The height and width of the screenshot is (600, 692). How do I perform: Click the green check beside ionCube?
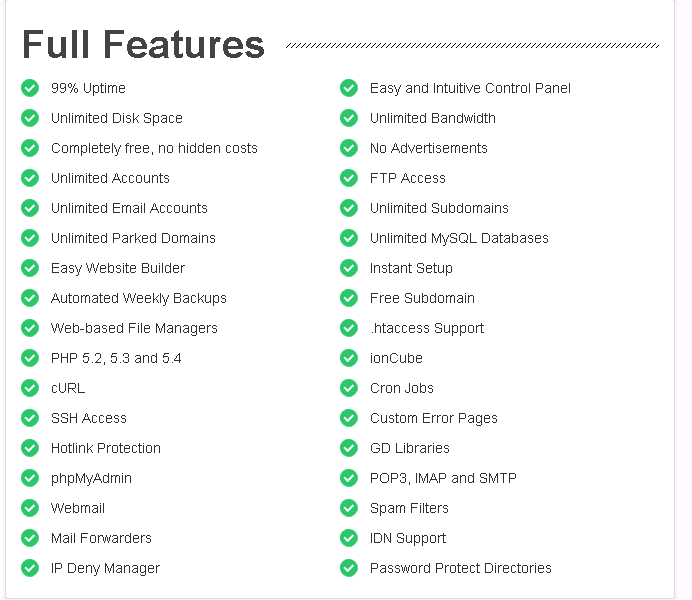(349, 358)
